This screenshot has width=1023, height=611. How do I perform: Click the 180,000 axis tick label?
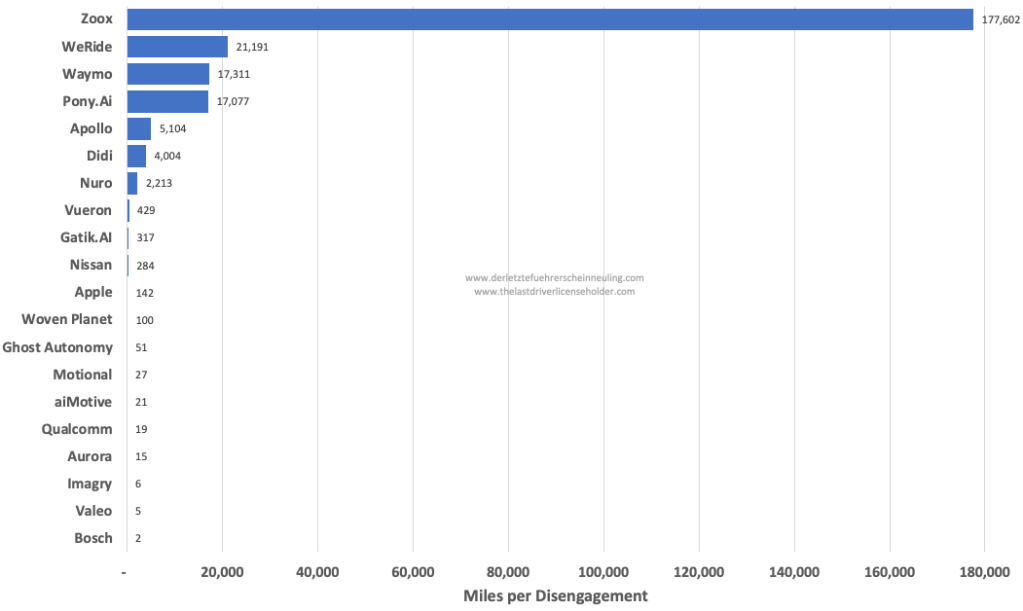pos(984,572)
